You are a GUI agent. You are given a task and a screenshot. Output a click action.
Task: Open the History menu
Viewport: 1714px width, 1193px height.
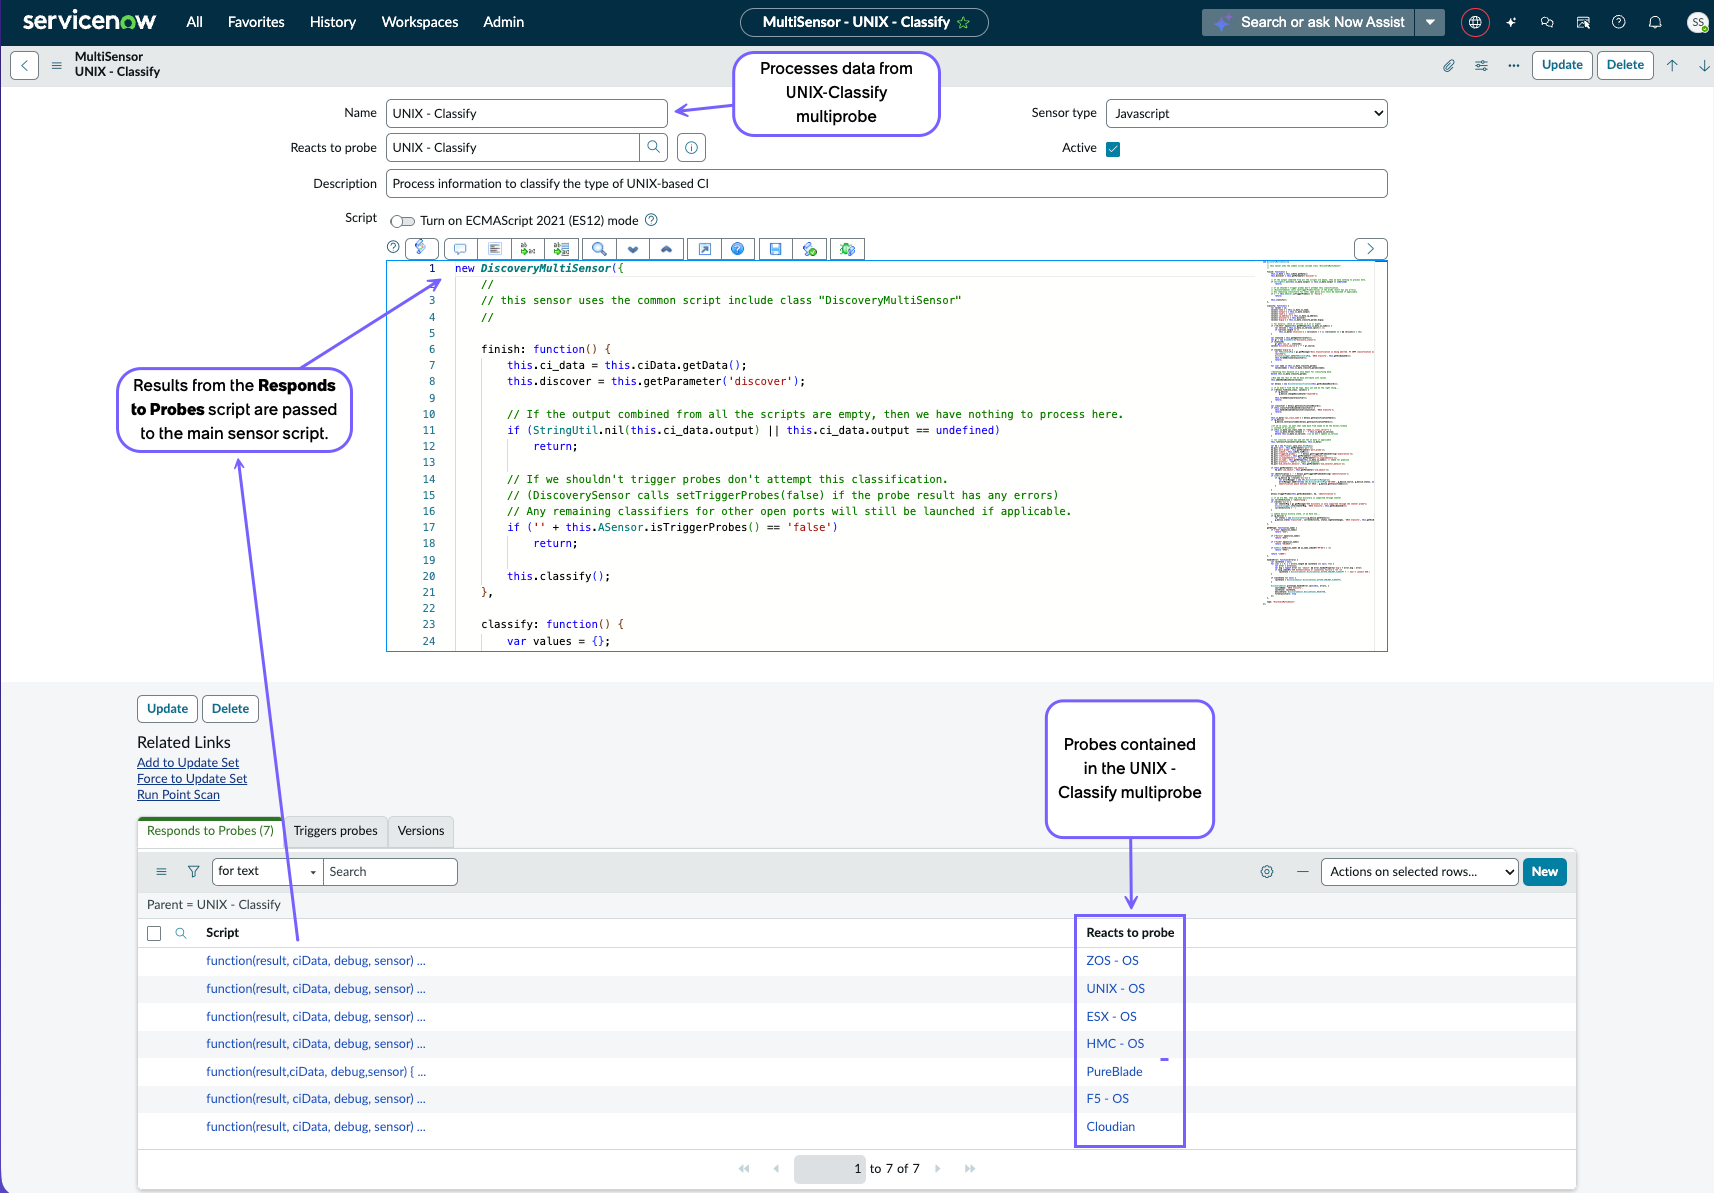(x=333, y=22)
